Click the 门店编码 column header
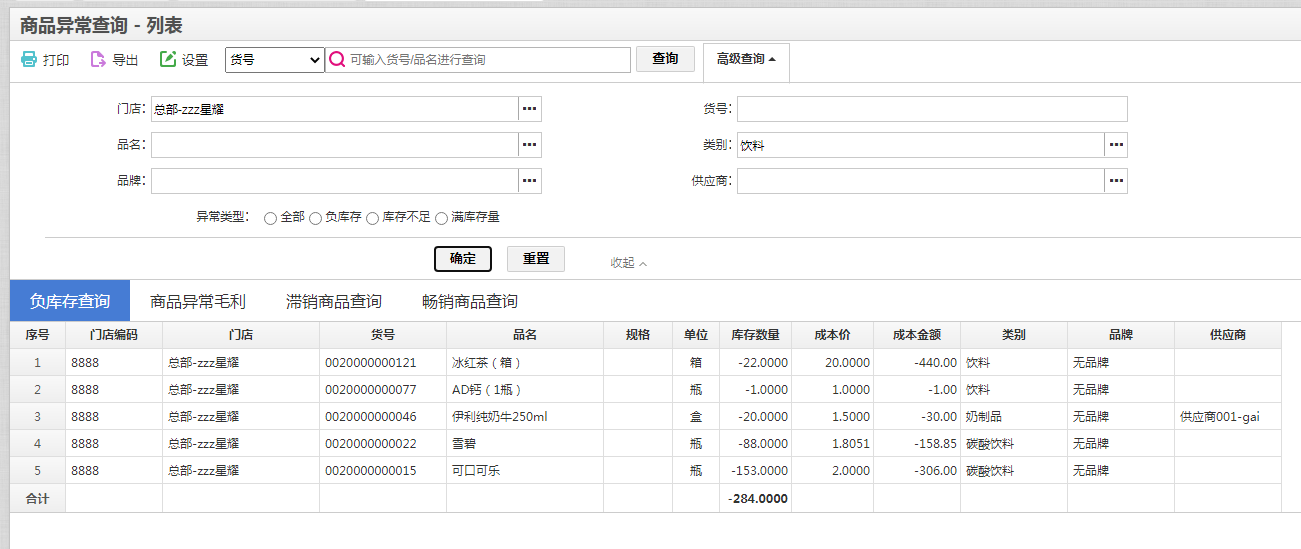Screen dimensions: 1301x549 click(113, 335)
